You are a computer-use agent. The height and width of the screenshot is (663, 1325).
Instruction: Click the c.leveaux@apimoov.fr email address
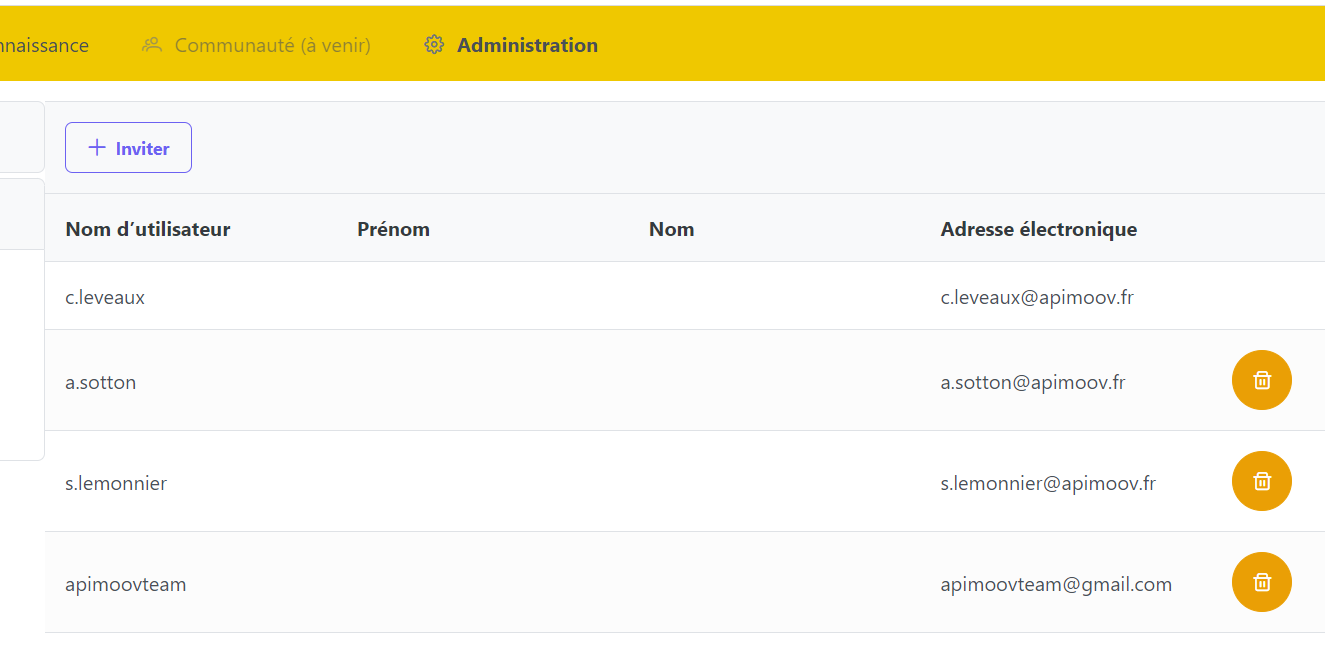pos(1037,297)
